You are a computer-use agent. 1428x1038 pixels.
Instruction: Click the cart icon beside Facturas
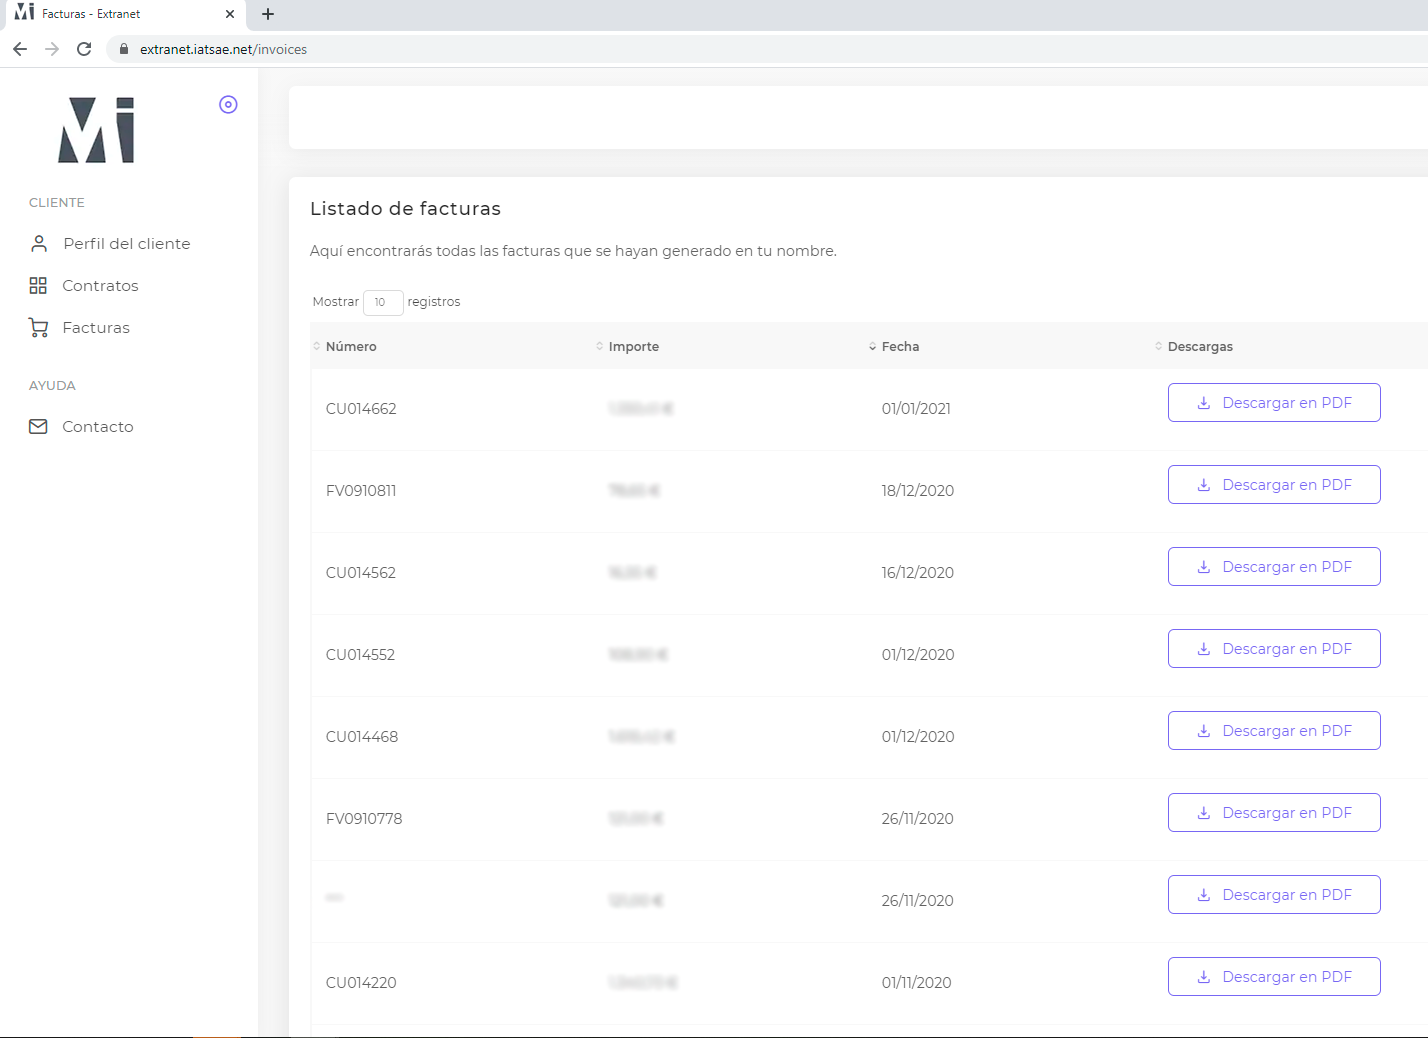pyautogui.click(x=38, y=328)
